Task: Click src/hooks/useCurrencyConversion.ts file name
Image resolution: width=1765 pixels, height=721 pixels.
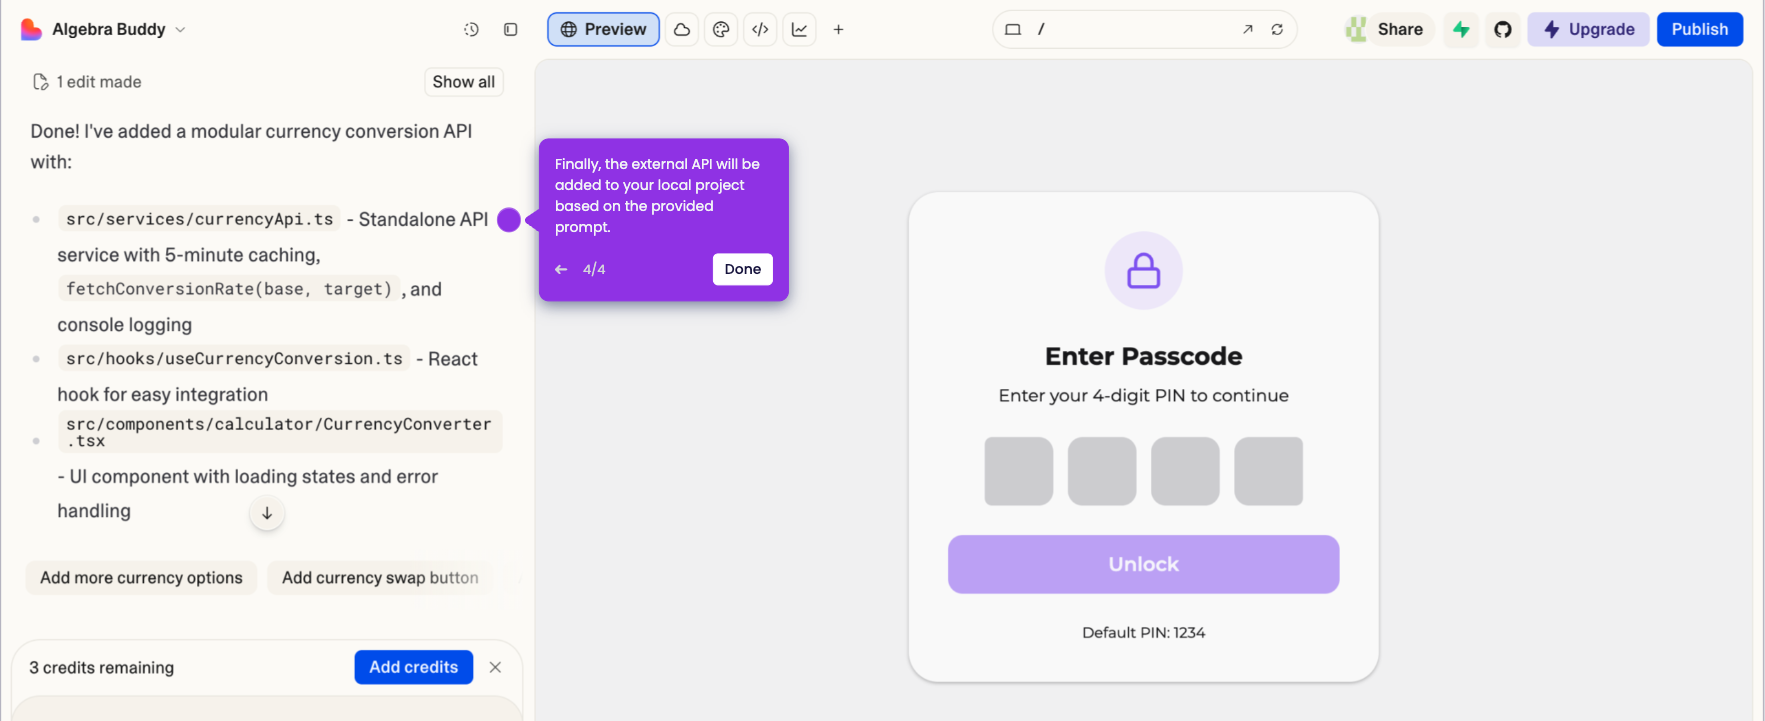Action: pos(234,359)
